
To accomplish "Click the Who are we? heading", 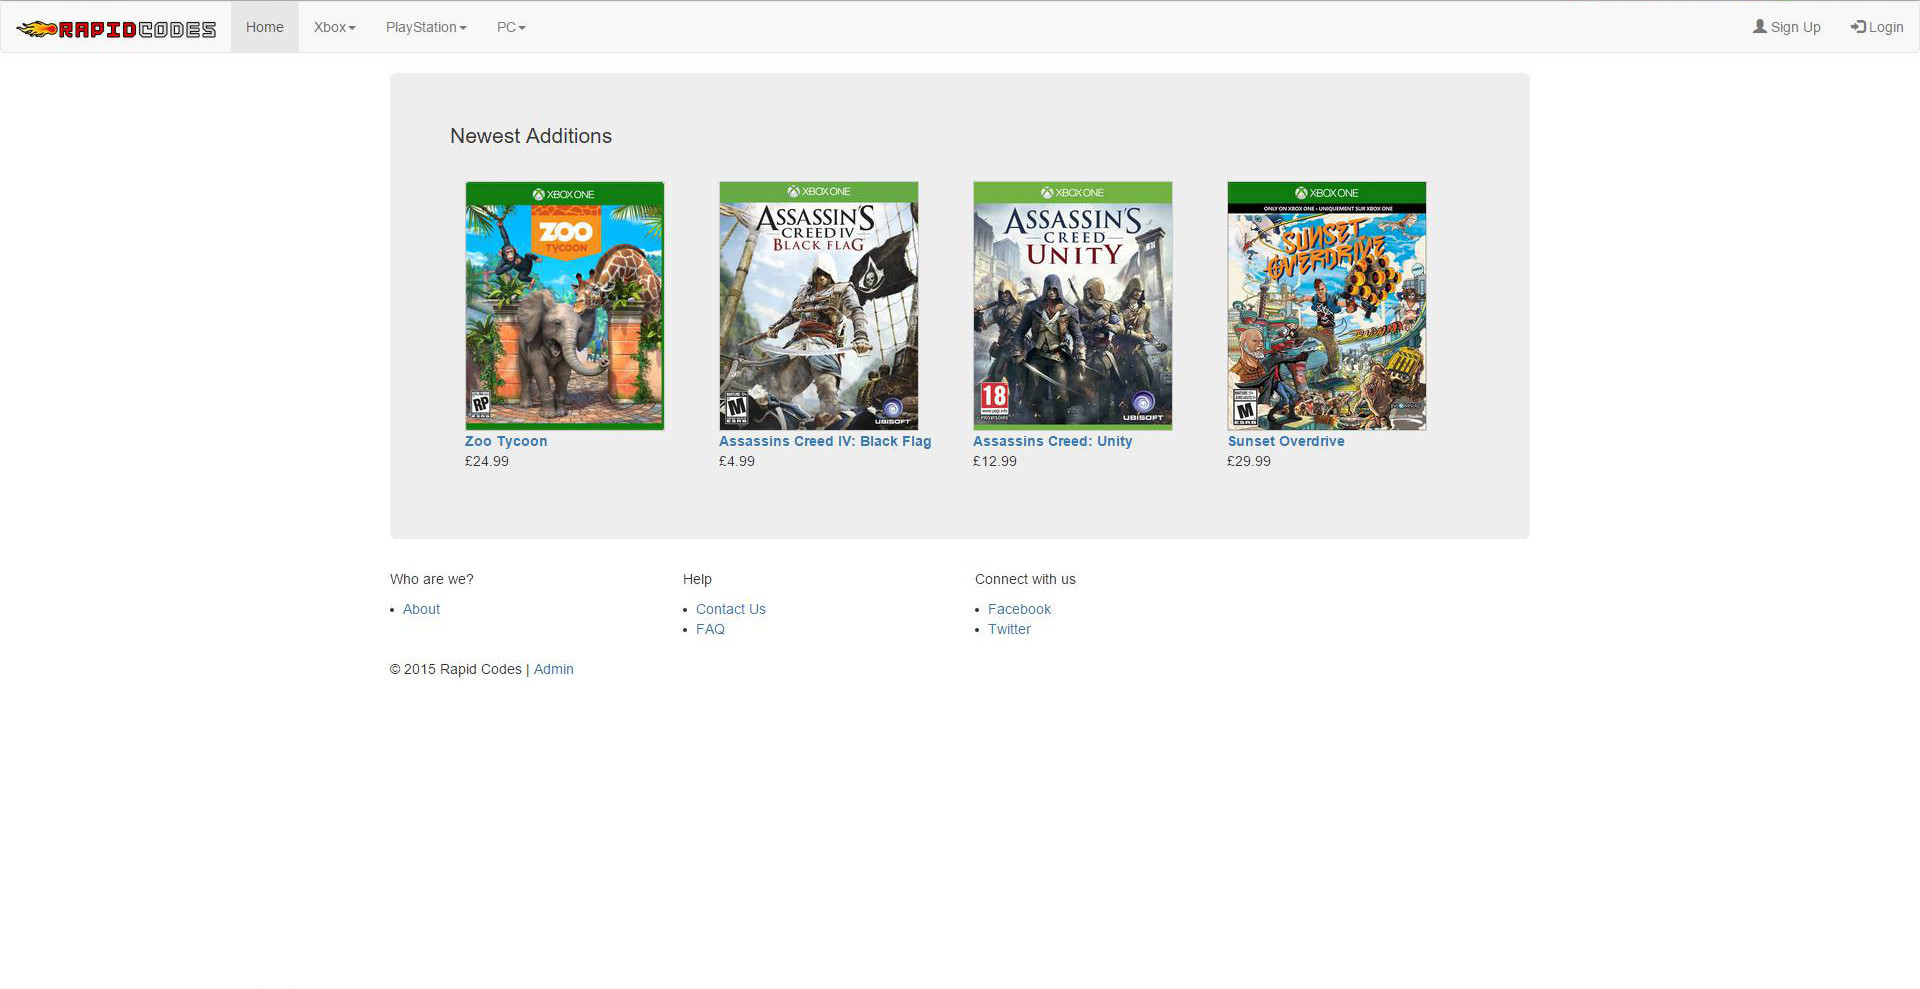I will [x=432, y=579].
